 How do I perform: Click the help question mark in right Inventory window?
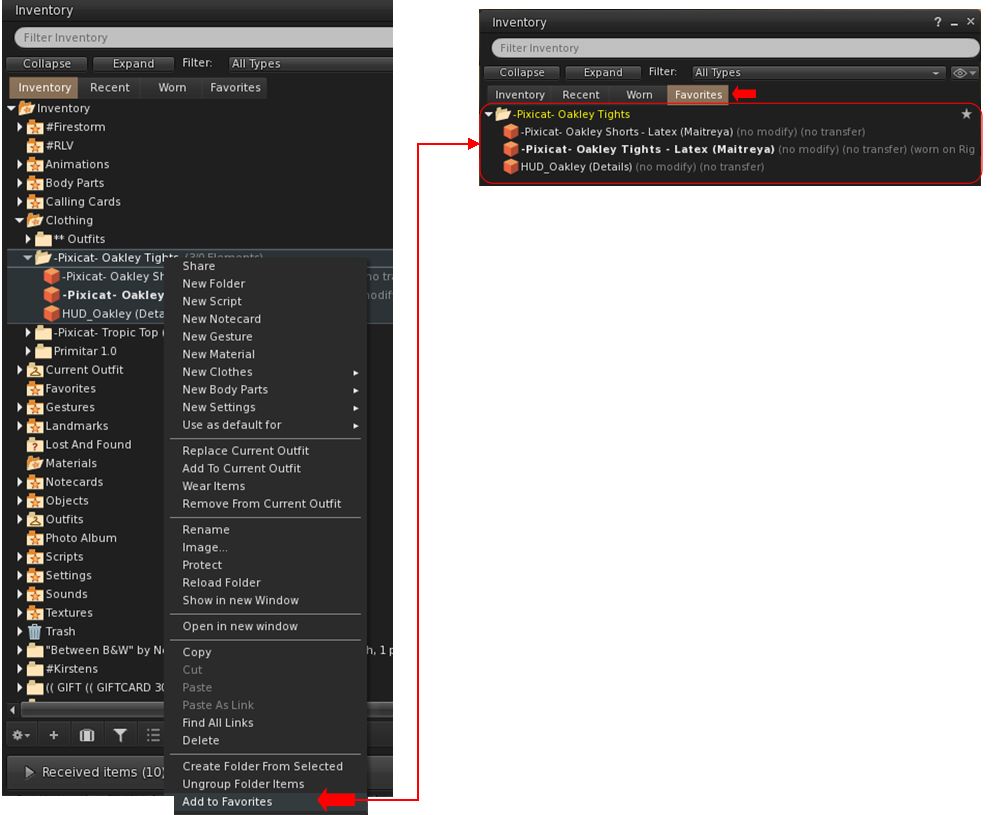click(938, 22)
